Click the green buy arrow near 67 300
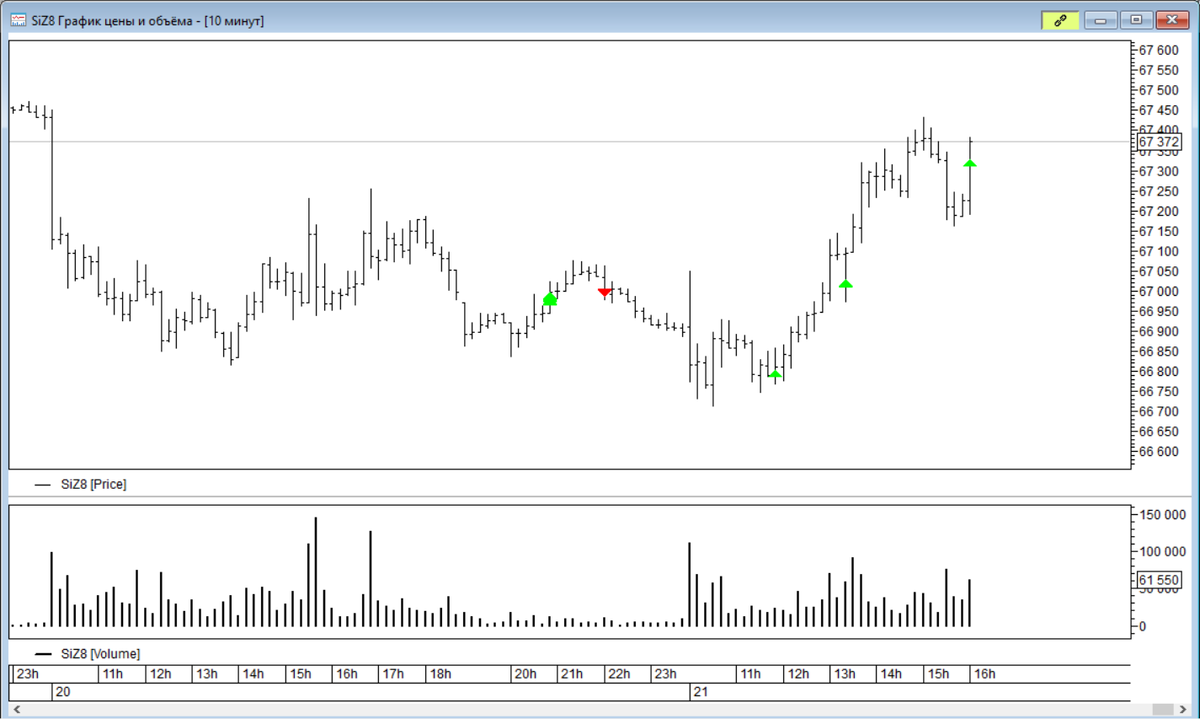The image size is (1200, 719). (969, 164)
